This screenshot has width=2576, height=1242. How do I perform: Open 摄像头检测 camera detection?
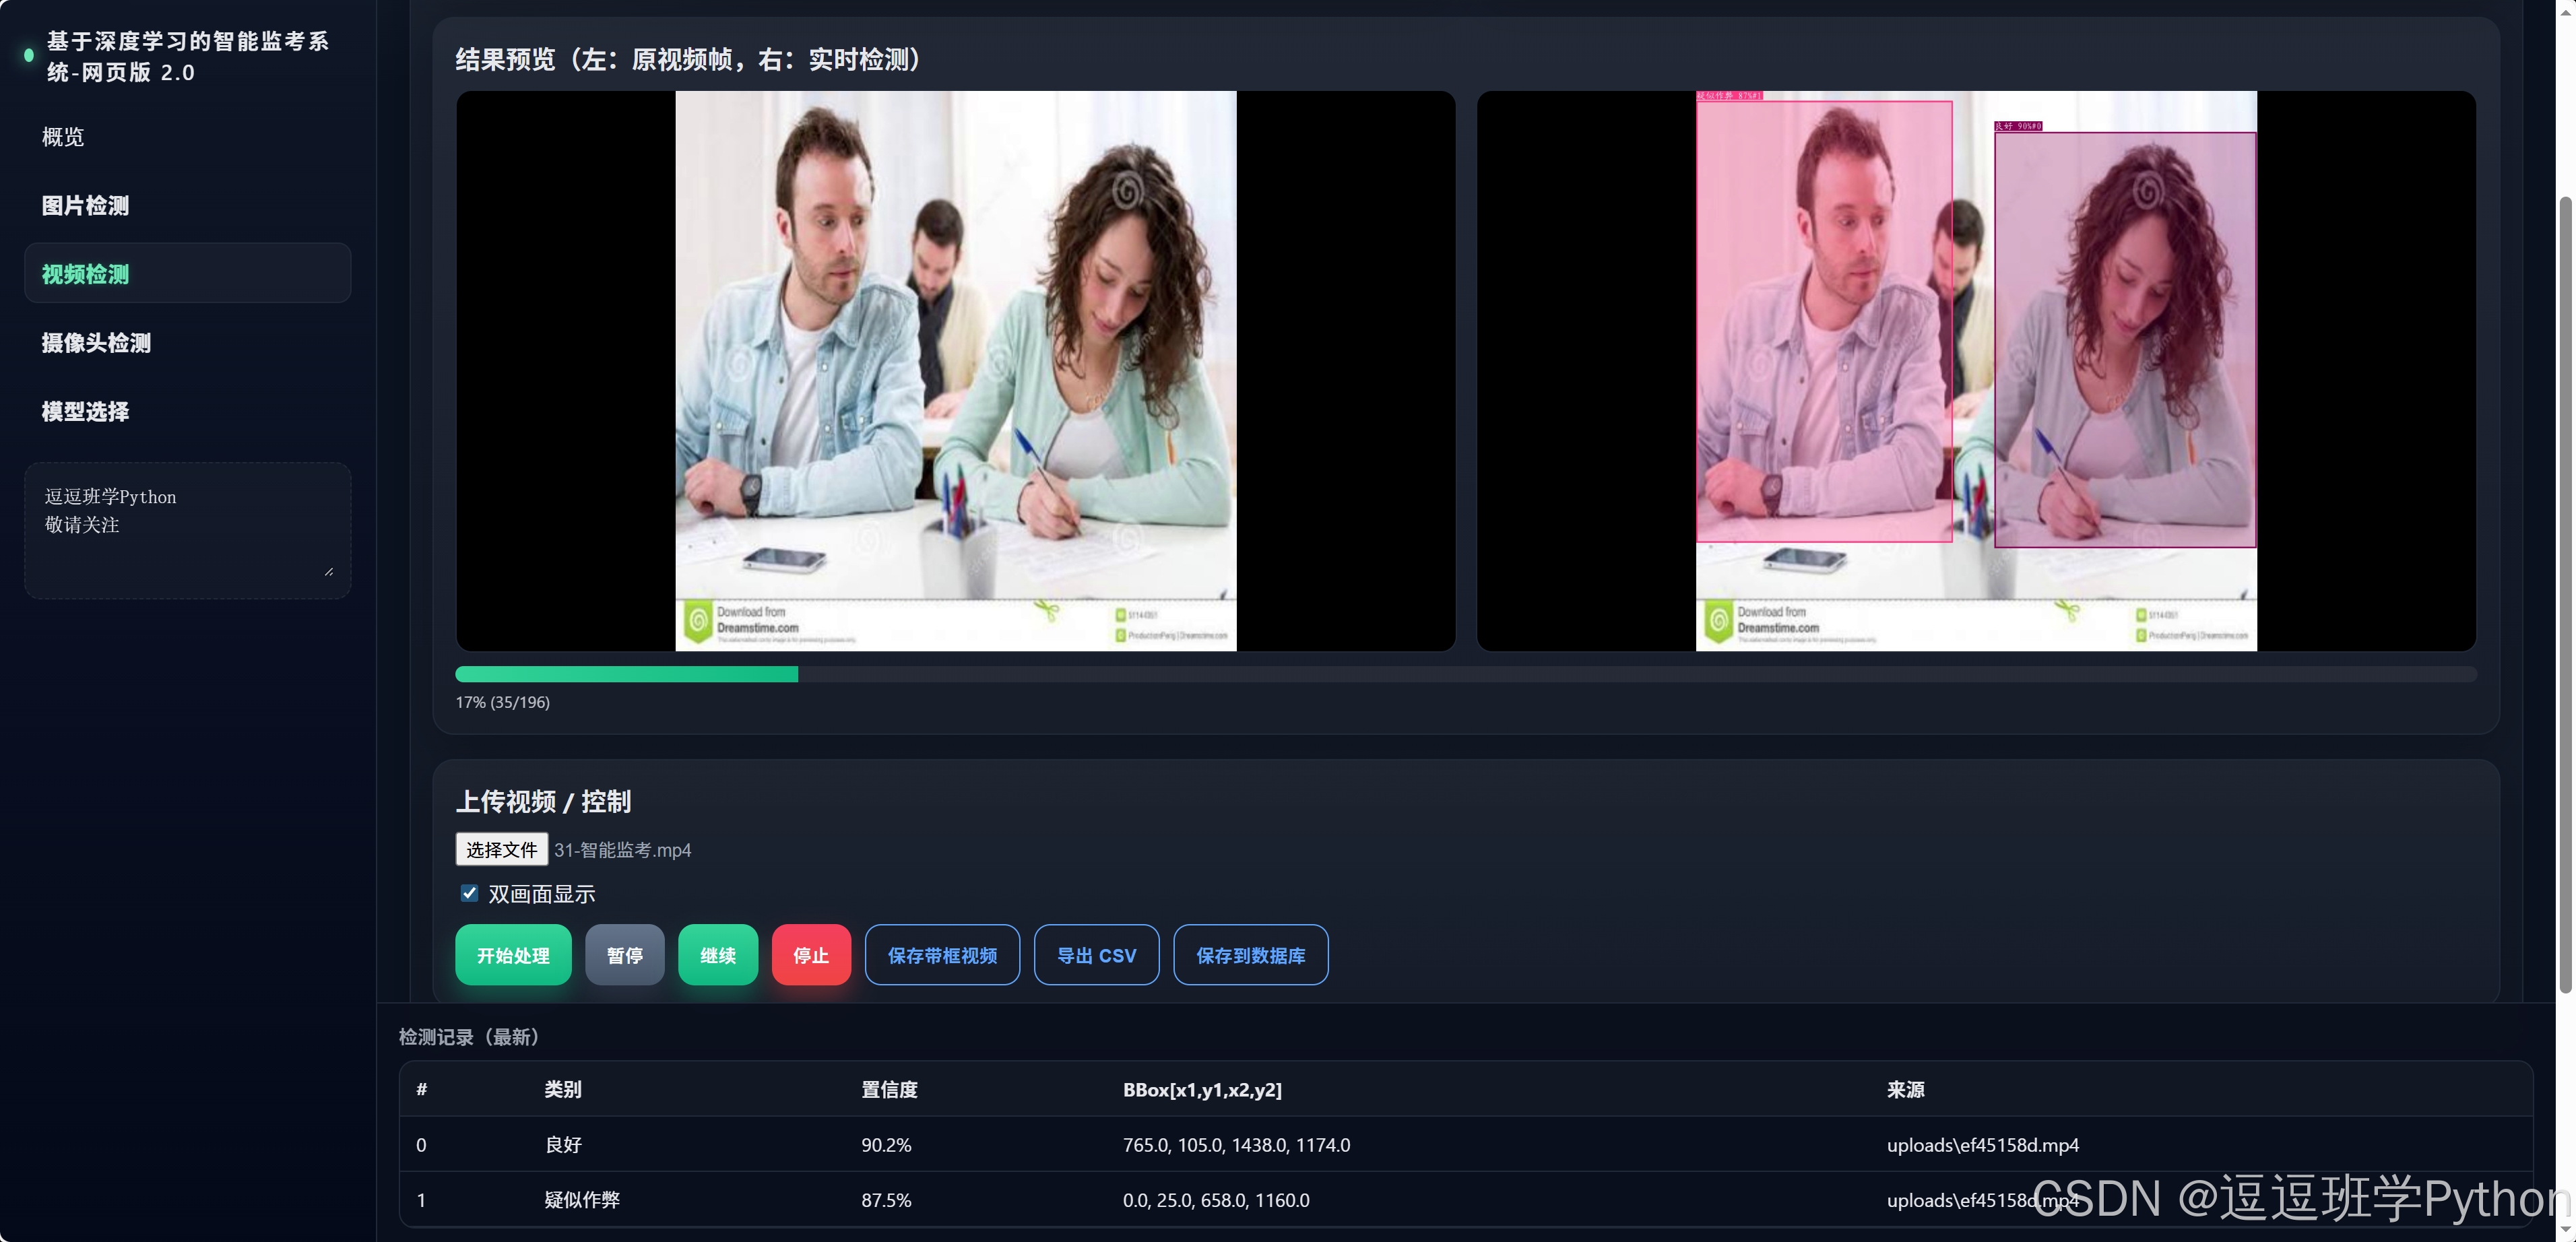click(x=96, y=343)
